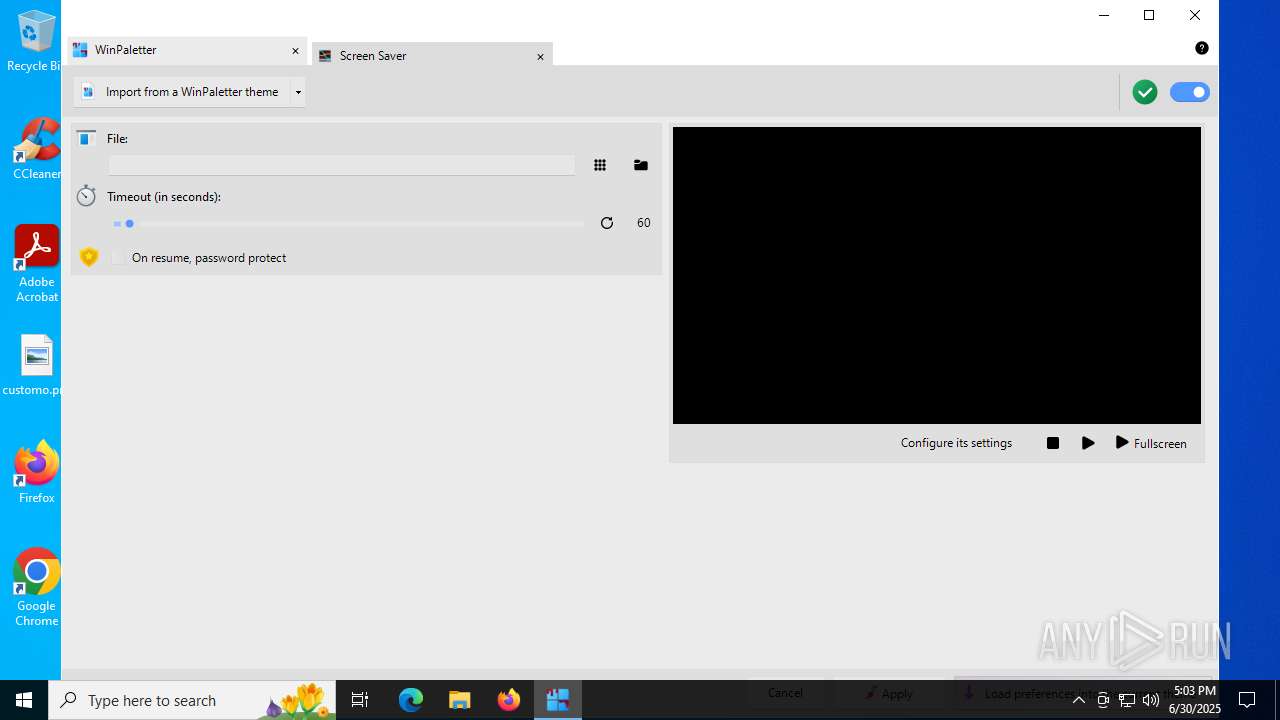Click the green checkmark icon

(1145, 92)
